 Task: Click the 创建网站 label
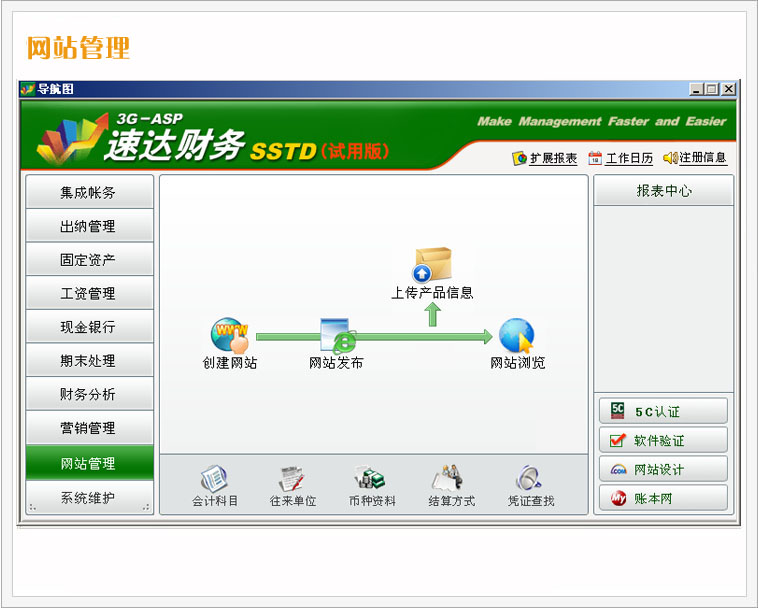[x=230, y=362]
